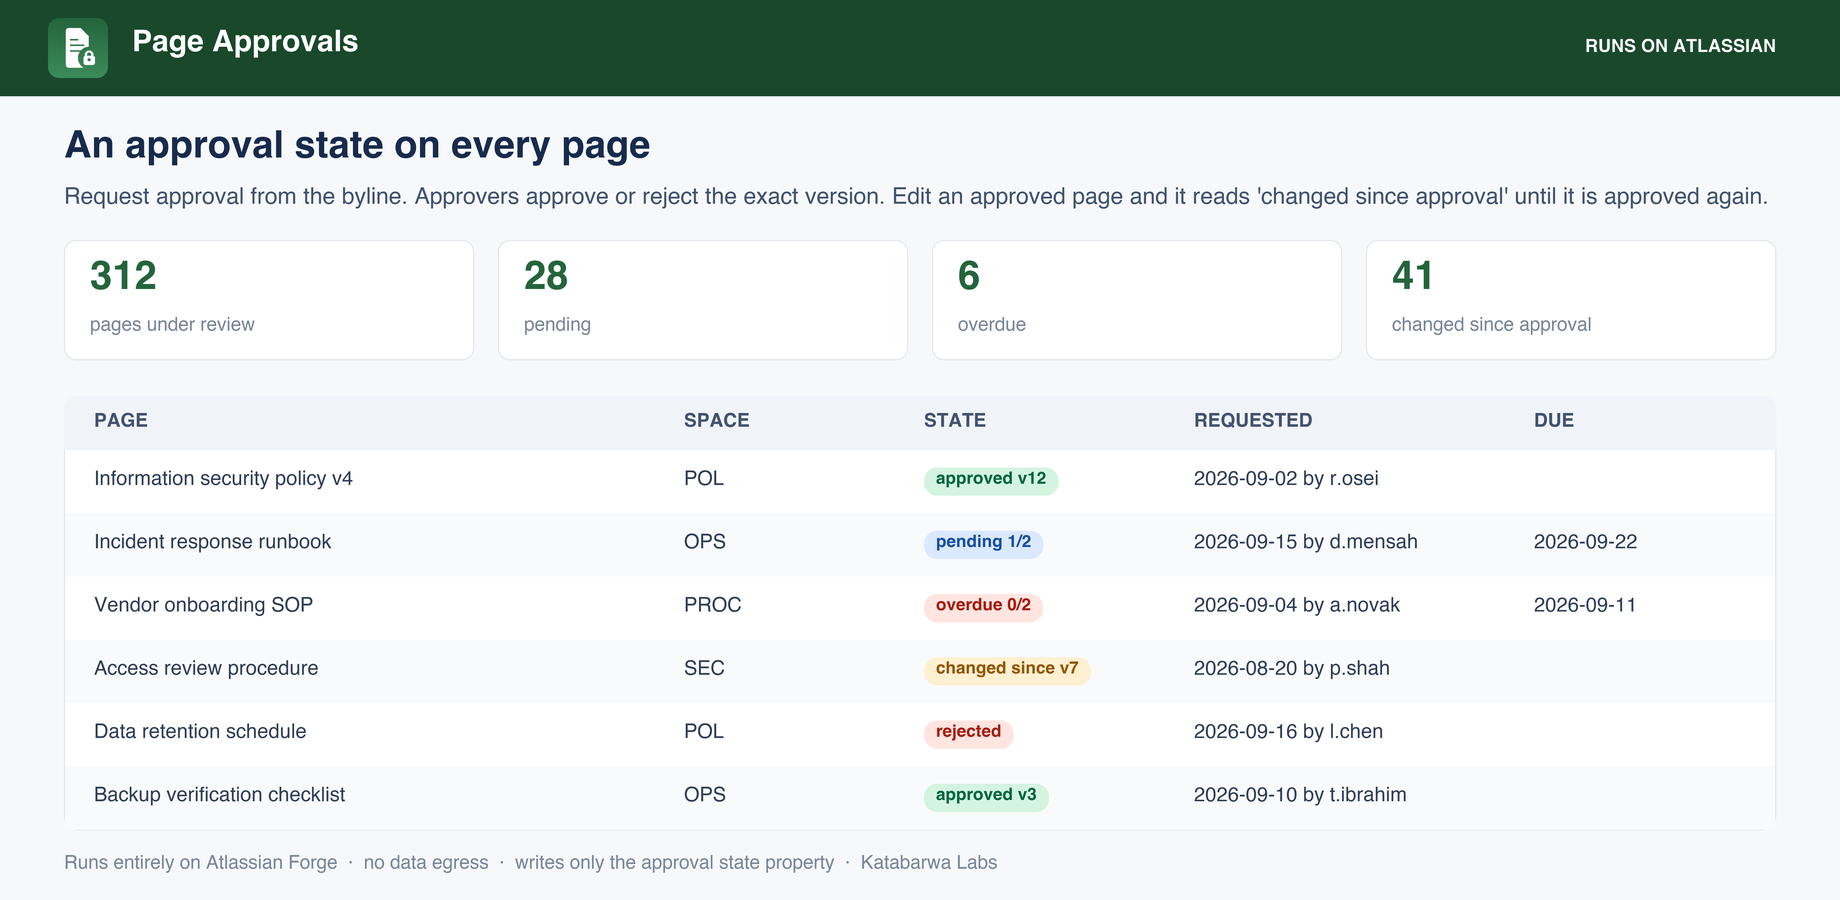Open the 41 changed since approval card
The image size is (1840, 900).
pos(1571,300)
